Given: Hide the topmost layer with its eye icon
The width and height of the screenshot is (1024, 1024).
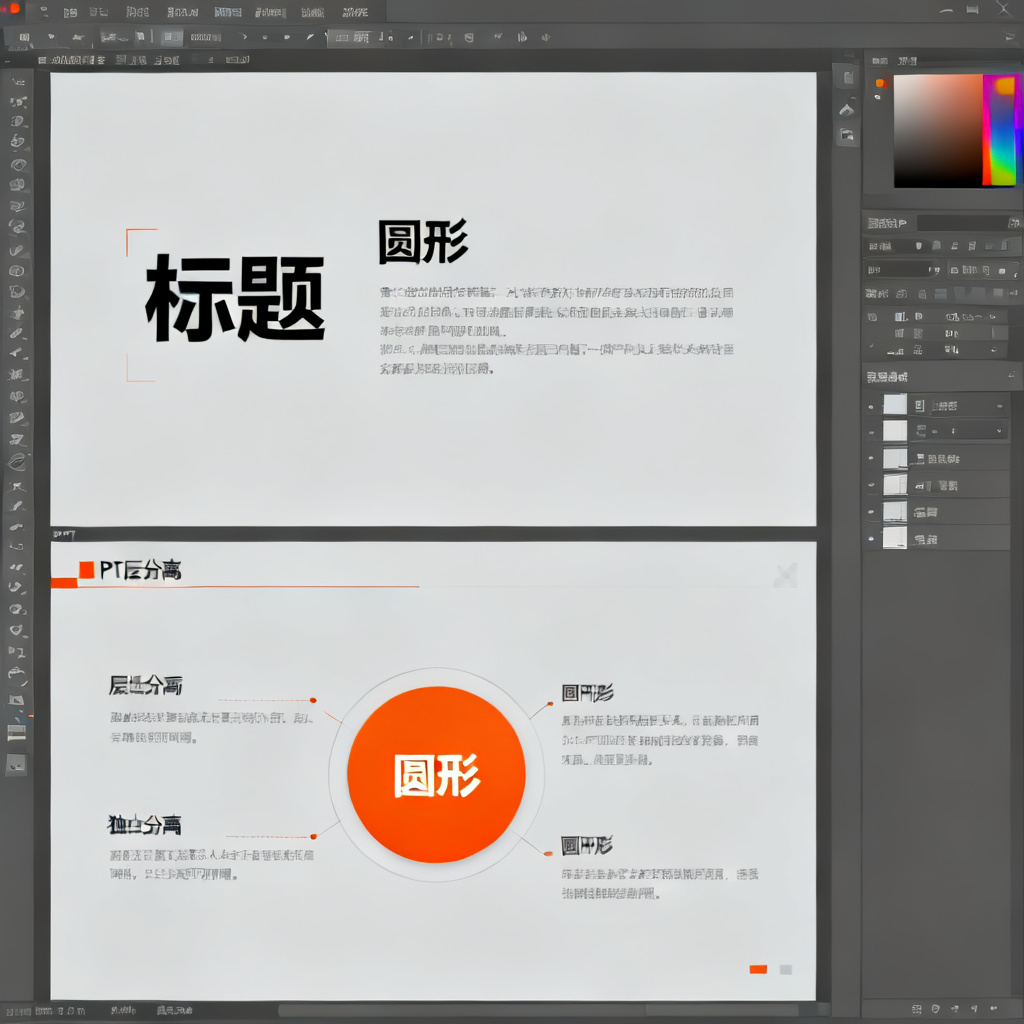Looking at the screenshot, I should [871, 407].
